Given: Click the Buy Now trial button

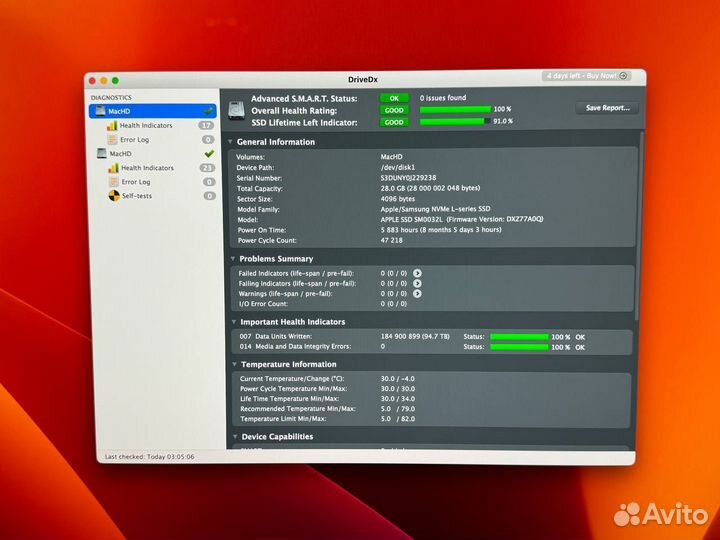Looking at the screenshot, I should (587, 76).
